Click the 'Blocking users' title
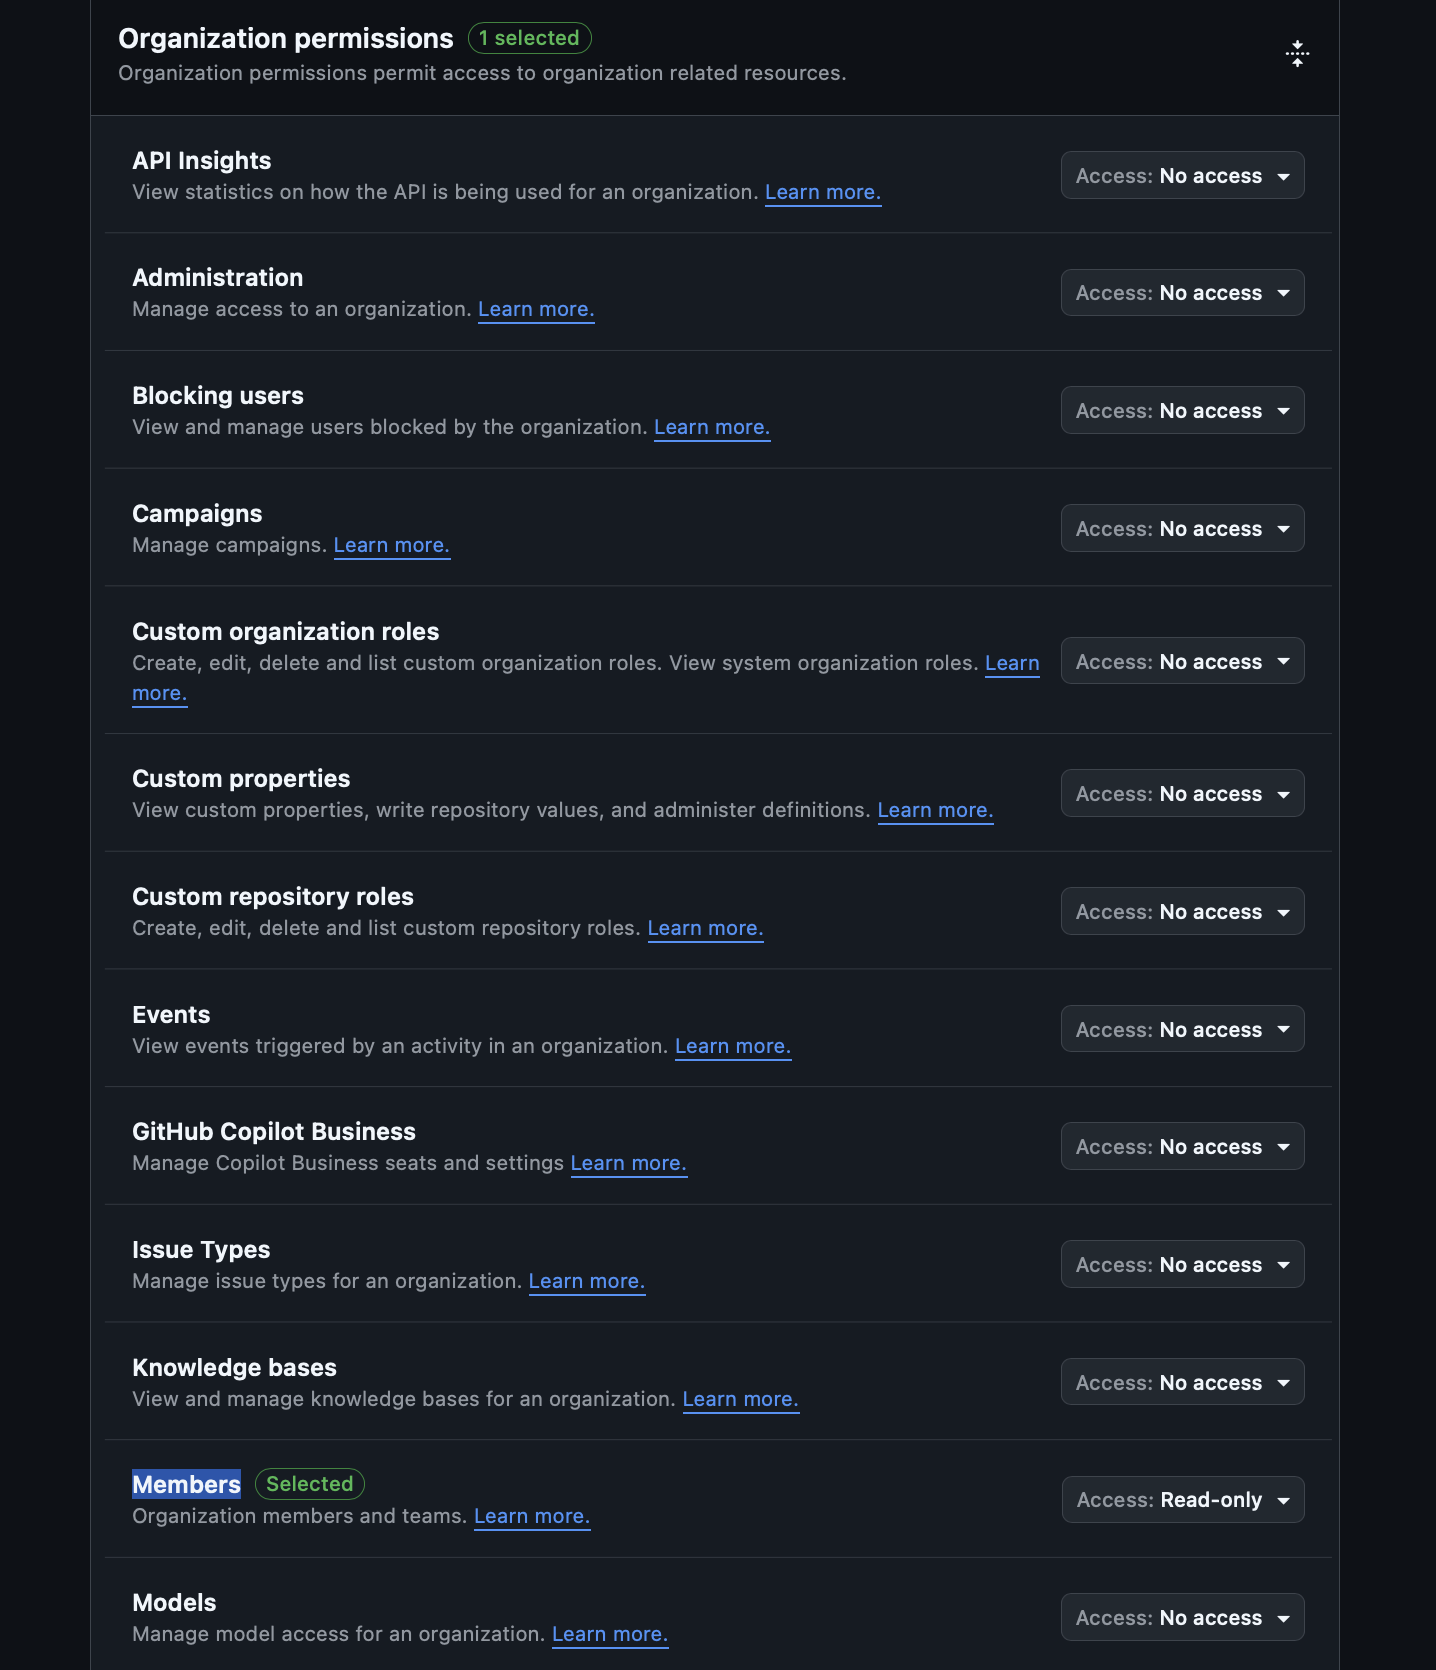Screen dimensions: 1436x1670 point(218,396)
